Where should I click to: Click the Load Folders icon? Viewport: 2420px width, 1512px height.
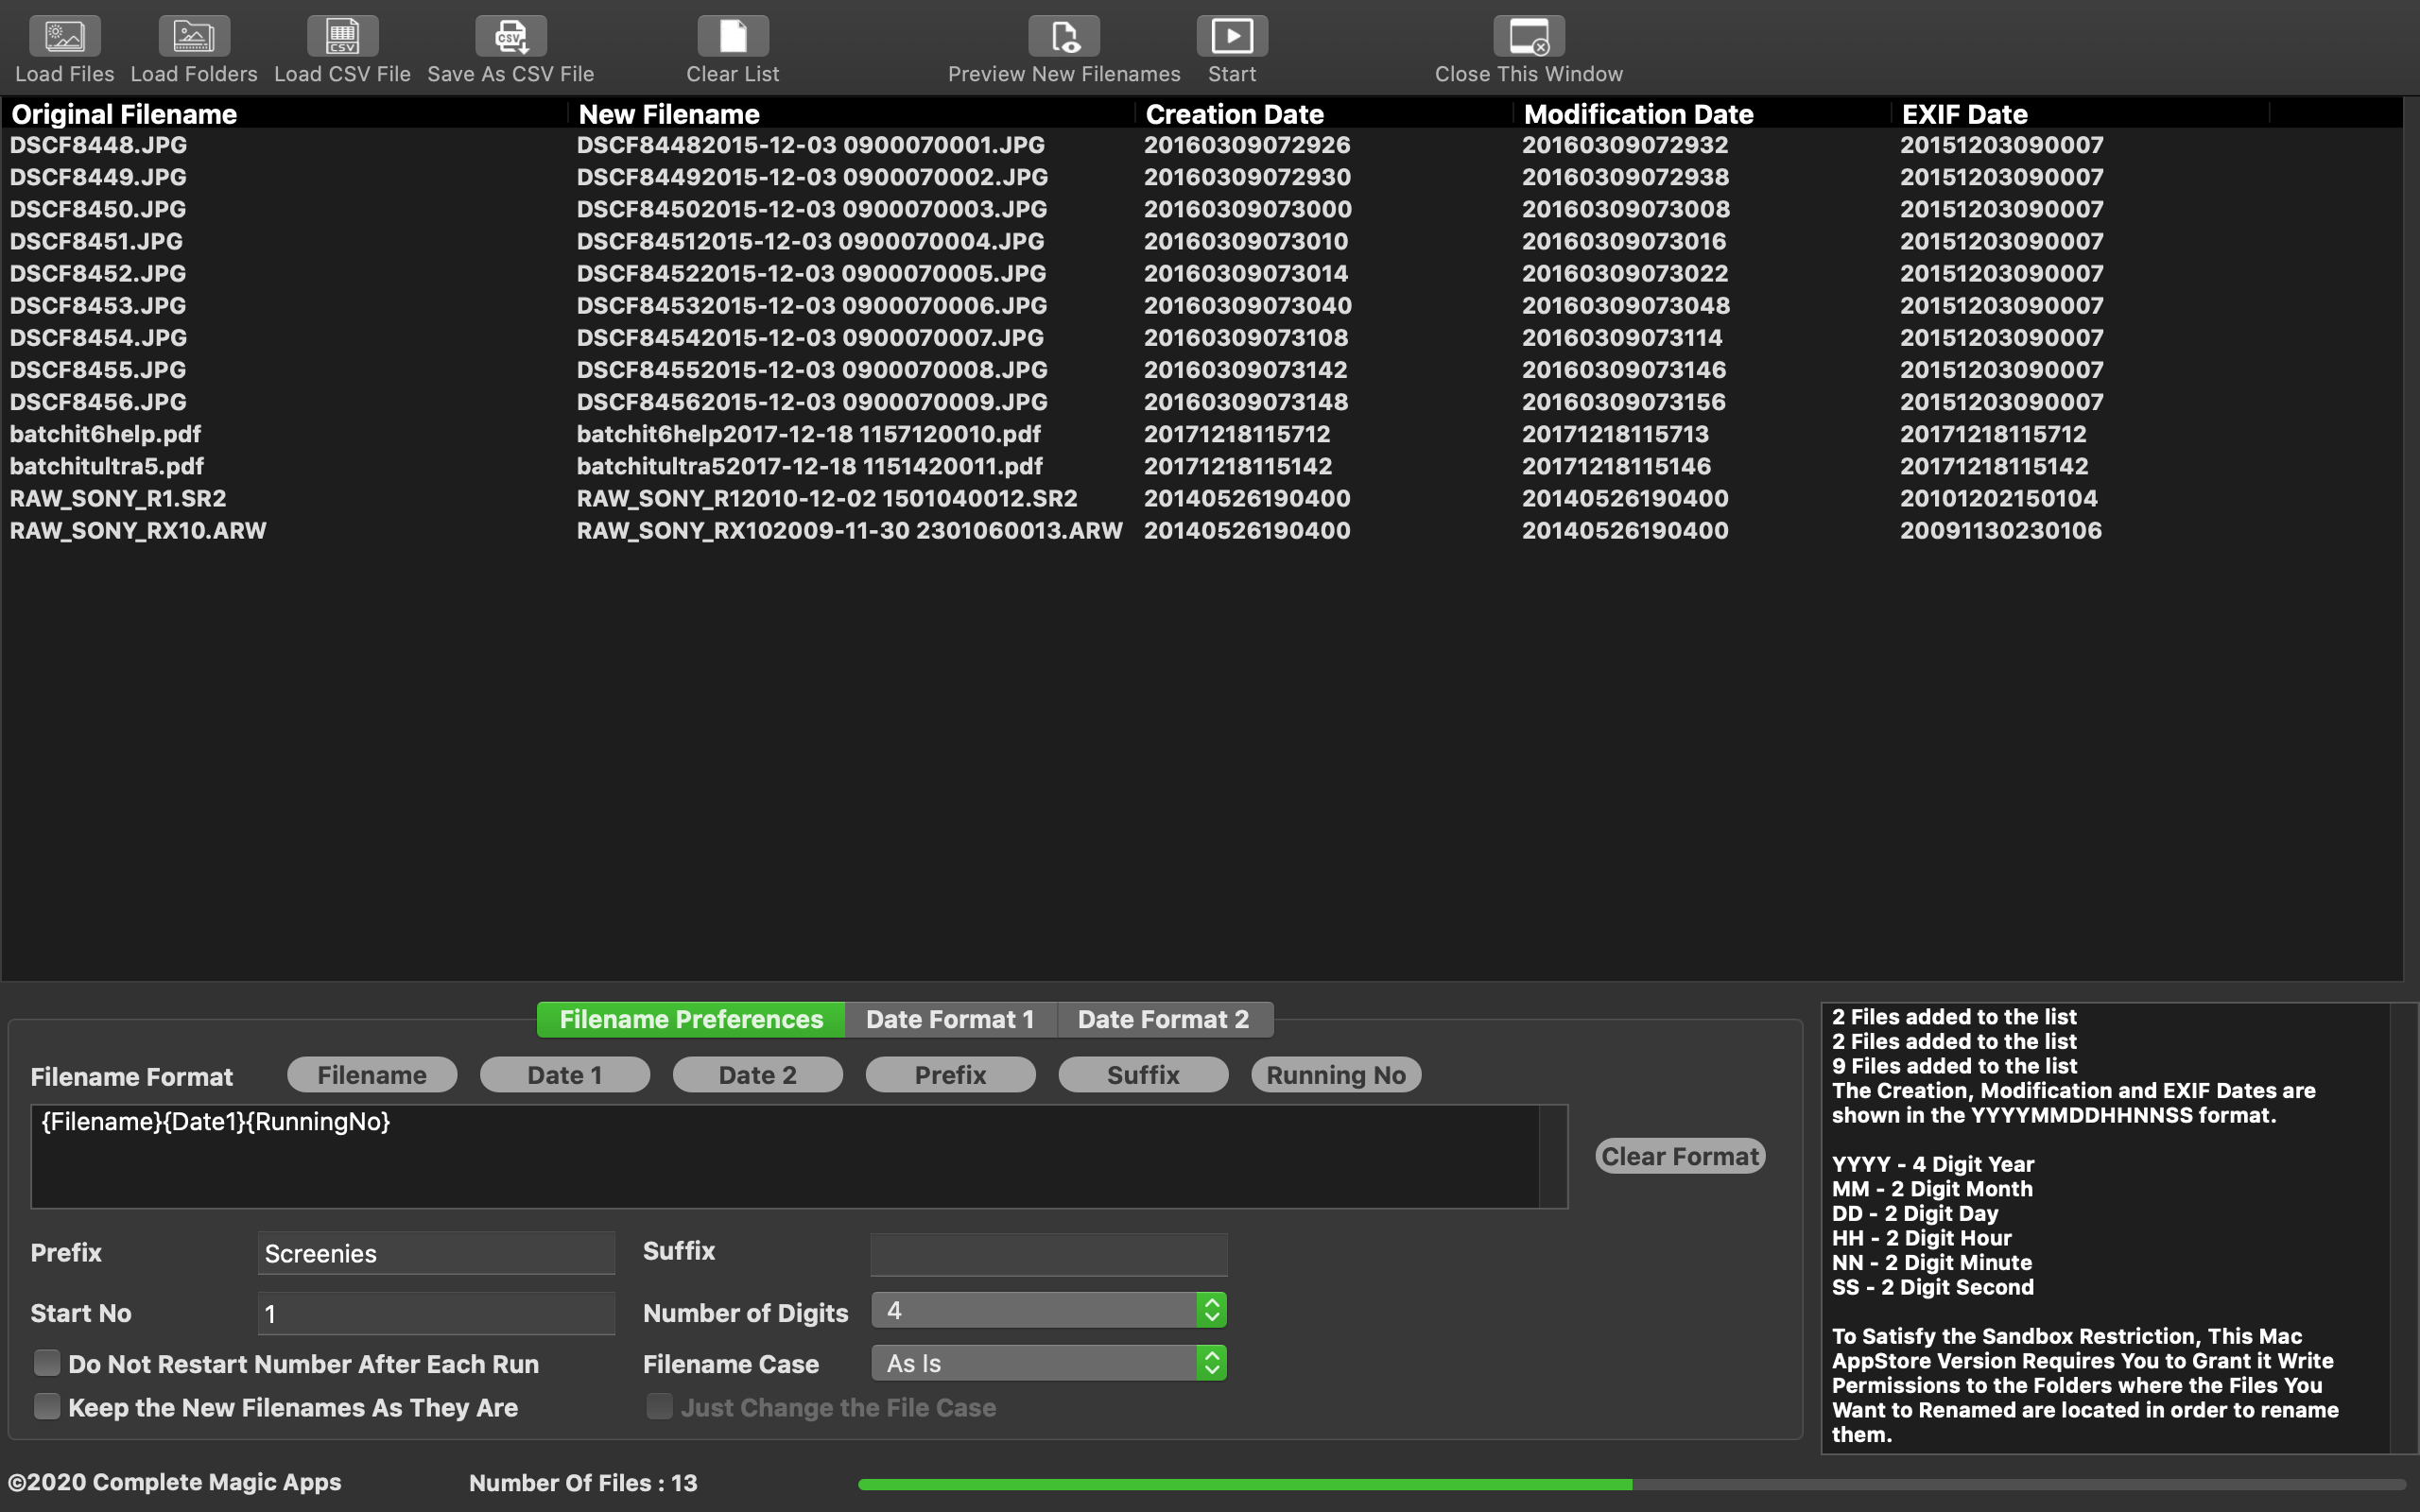click(192, 35)
